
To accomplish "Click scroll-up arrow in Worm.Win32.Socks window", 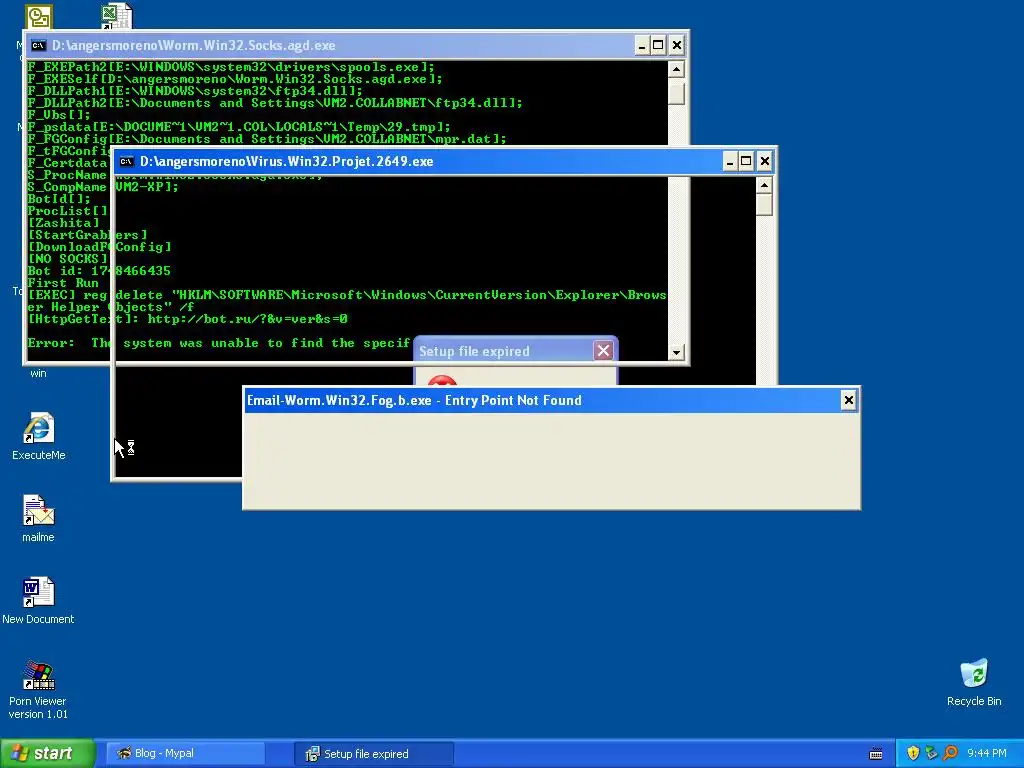I will [677, 69].
